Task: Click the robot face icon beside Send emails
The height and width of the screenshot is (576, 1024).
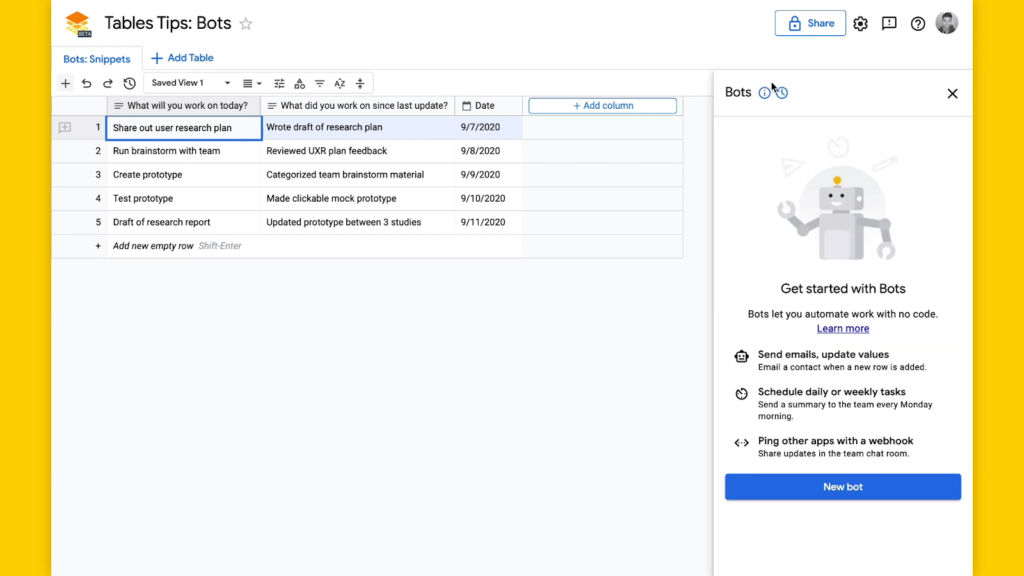Action: pyautogui.click(x=741, y=357)
